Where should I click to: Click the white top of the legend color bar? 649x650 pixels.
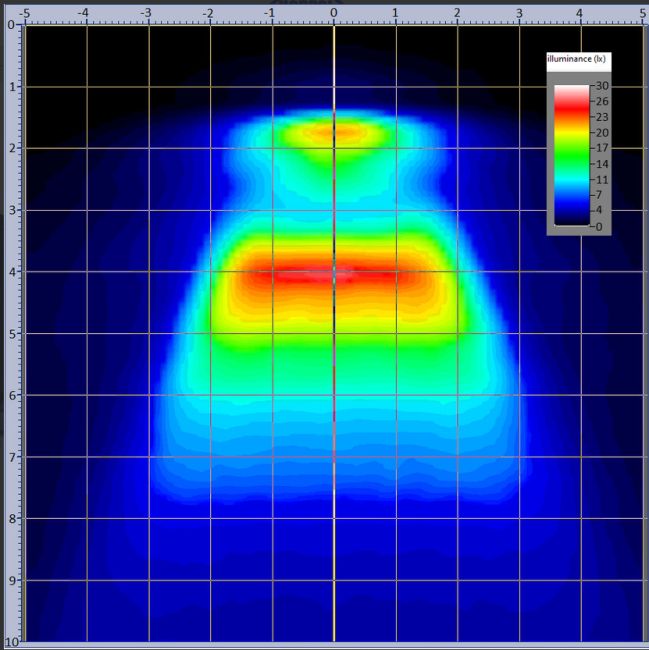(571, 91)
